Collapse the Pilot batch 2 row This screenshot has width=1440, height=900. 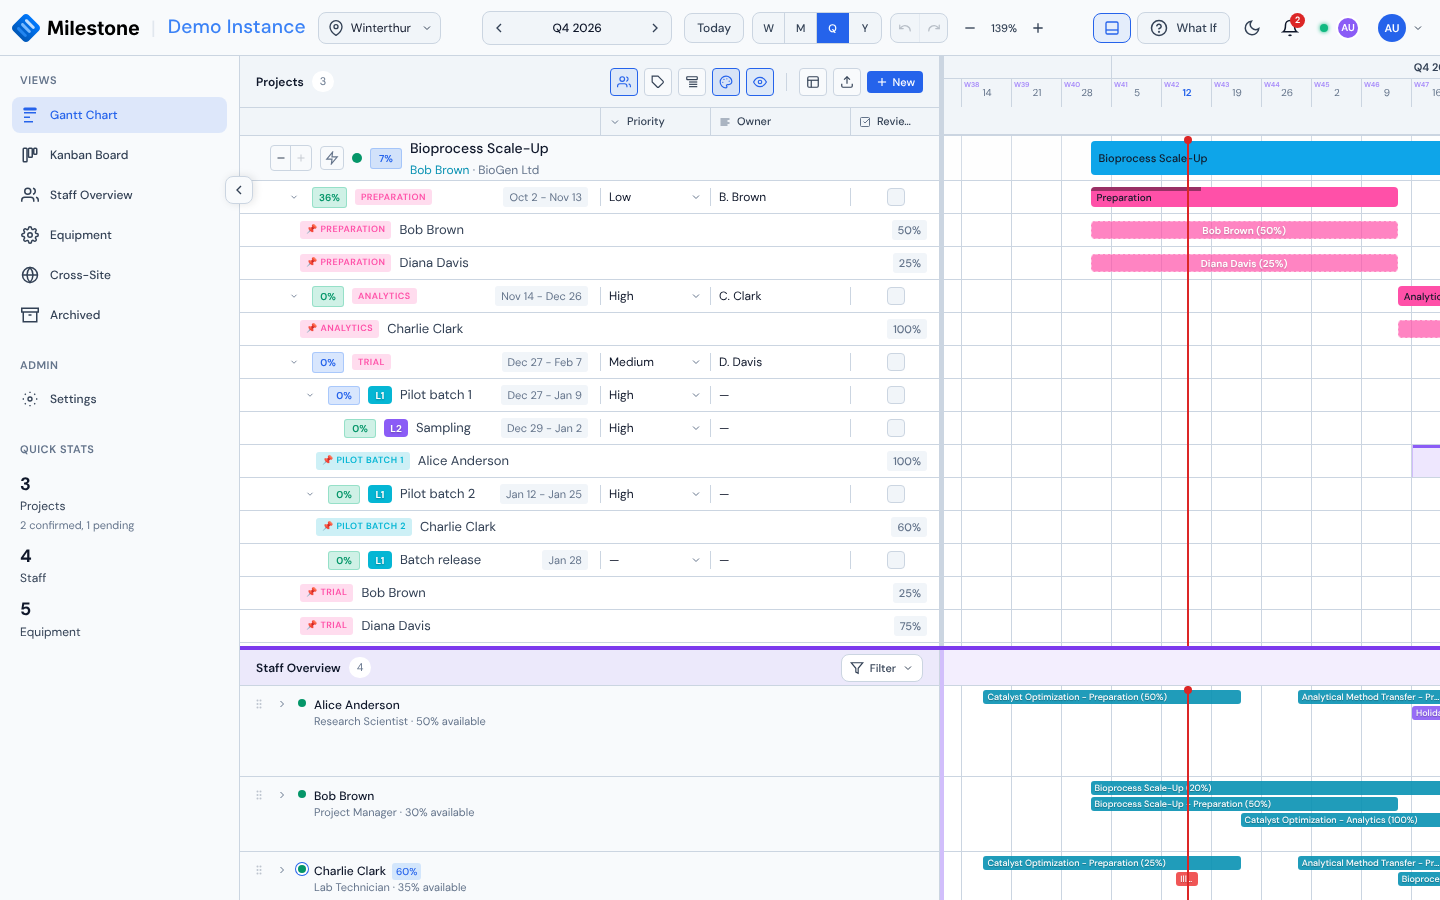coord(310,494)
